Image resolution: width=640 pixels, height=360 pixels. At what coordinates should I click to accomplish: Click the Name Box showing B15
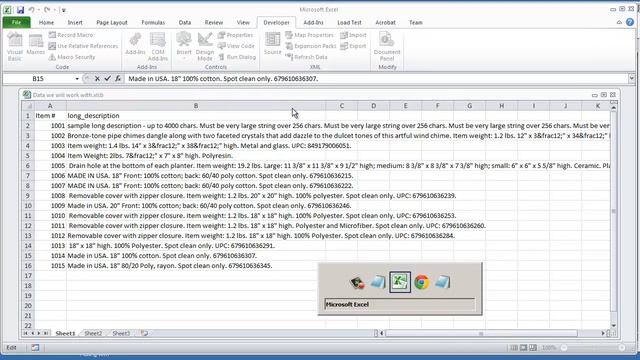click(x=38, y=79)
